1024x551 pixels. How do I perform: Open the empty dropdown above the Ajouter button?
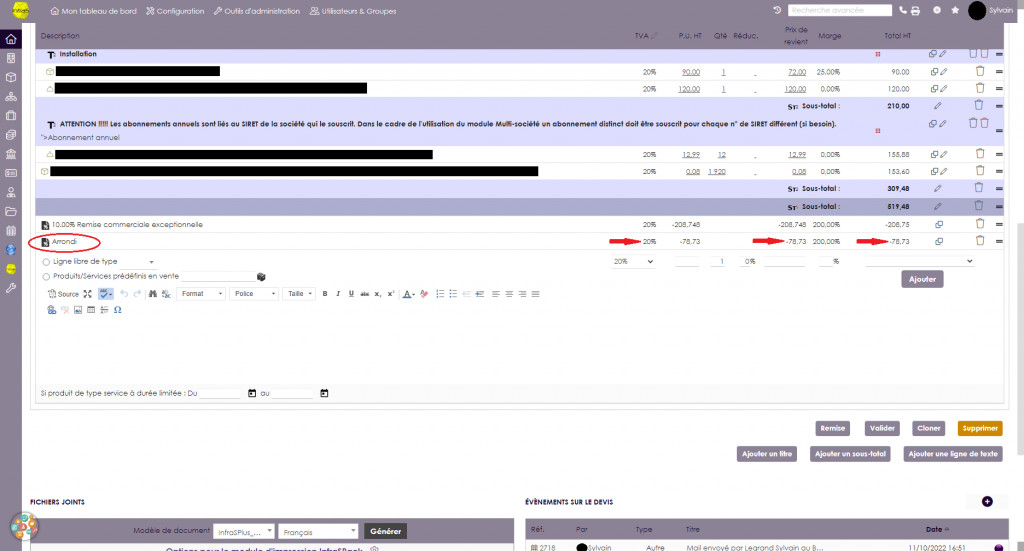[x=920, y=261]
